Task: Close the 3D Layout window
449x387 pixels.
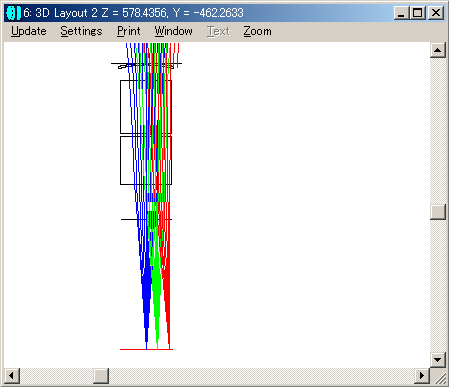Action: click(x=436, y=13)
